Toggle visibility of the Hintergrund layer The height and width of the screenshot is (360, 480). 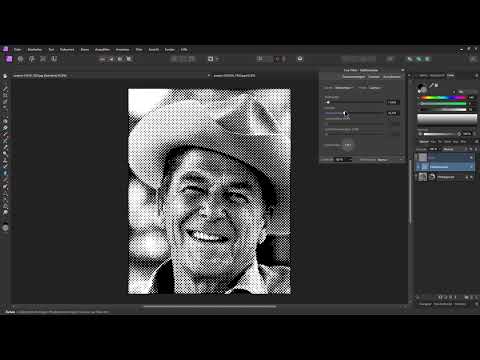click(x=471, y=177)
